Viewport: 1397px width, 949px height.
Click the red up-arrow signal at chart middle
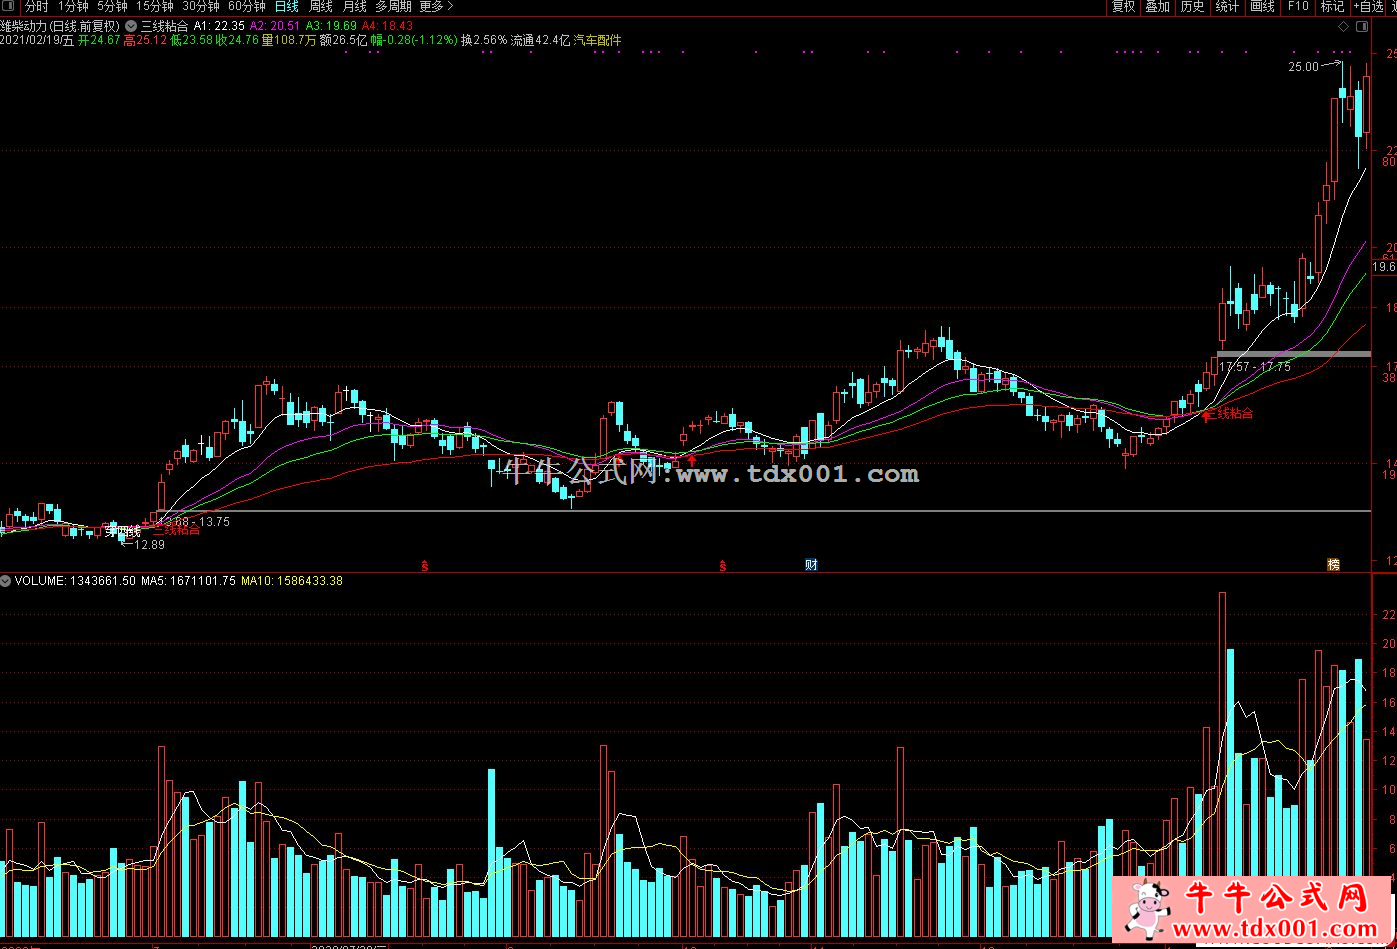(691, 460)
